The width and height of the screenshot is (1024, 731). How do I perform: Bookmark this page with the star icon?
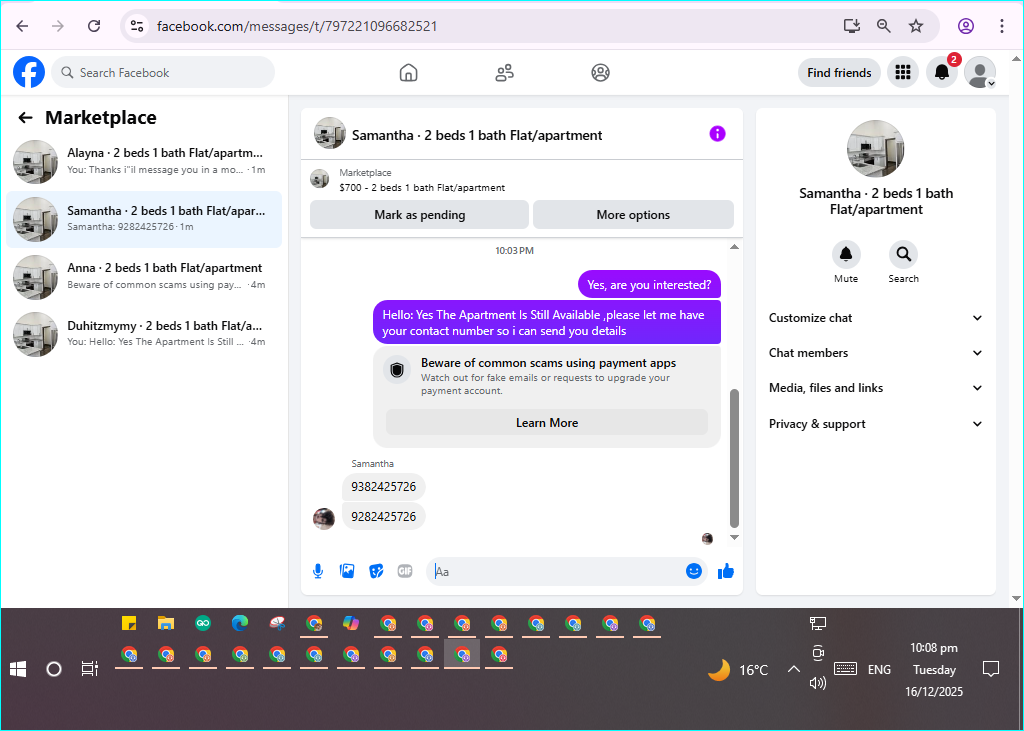(916, 26)
